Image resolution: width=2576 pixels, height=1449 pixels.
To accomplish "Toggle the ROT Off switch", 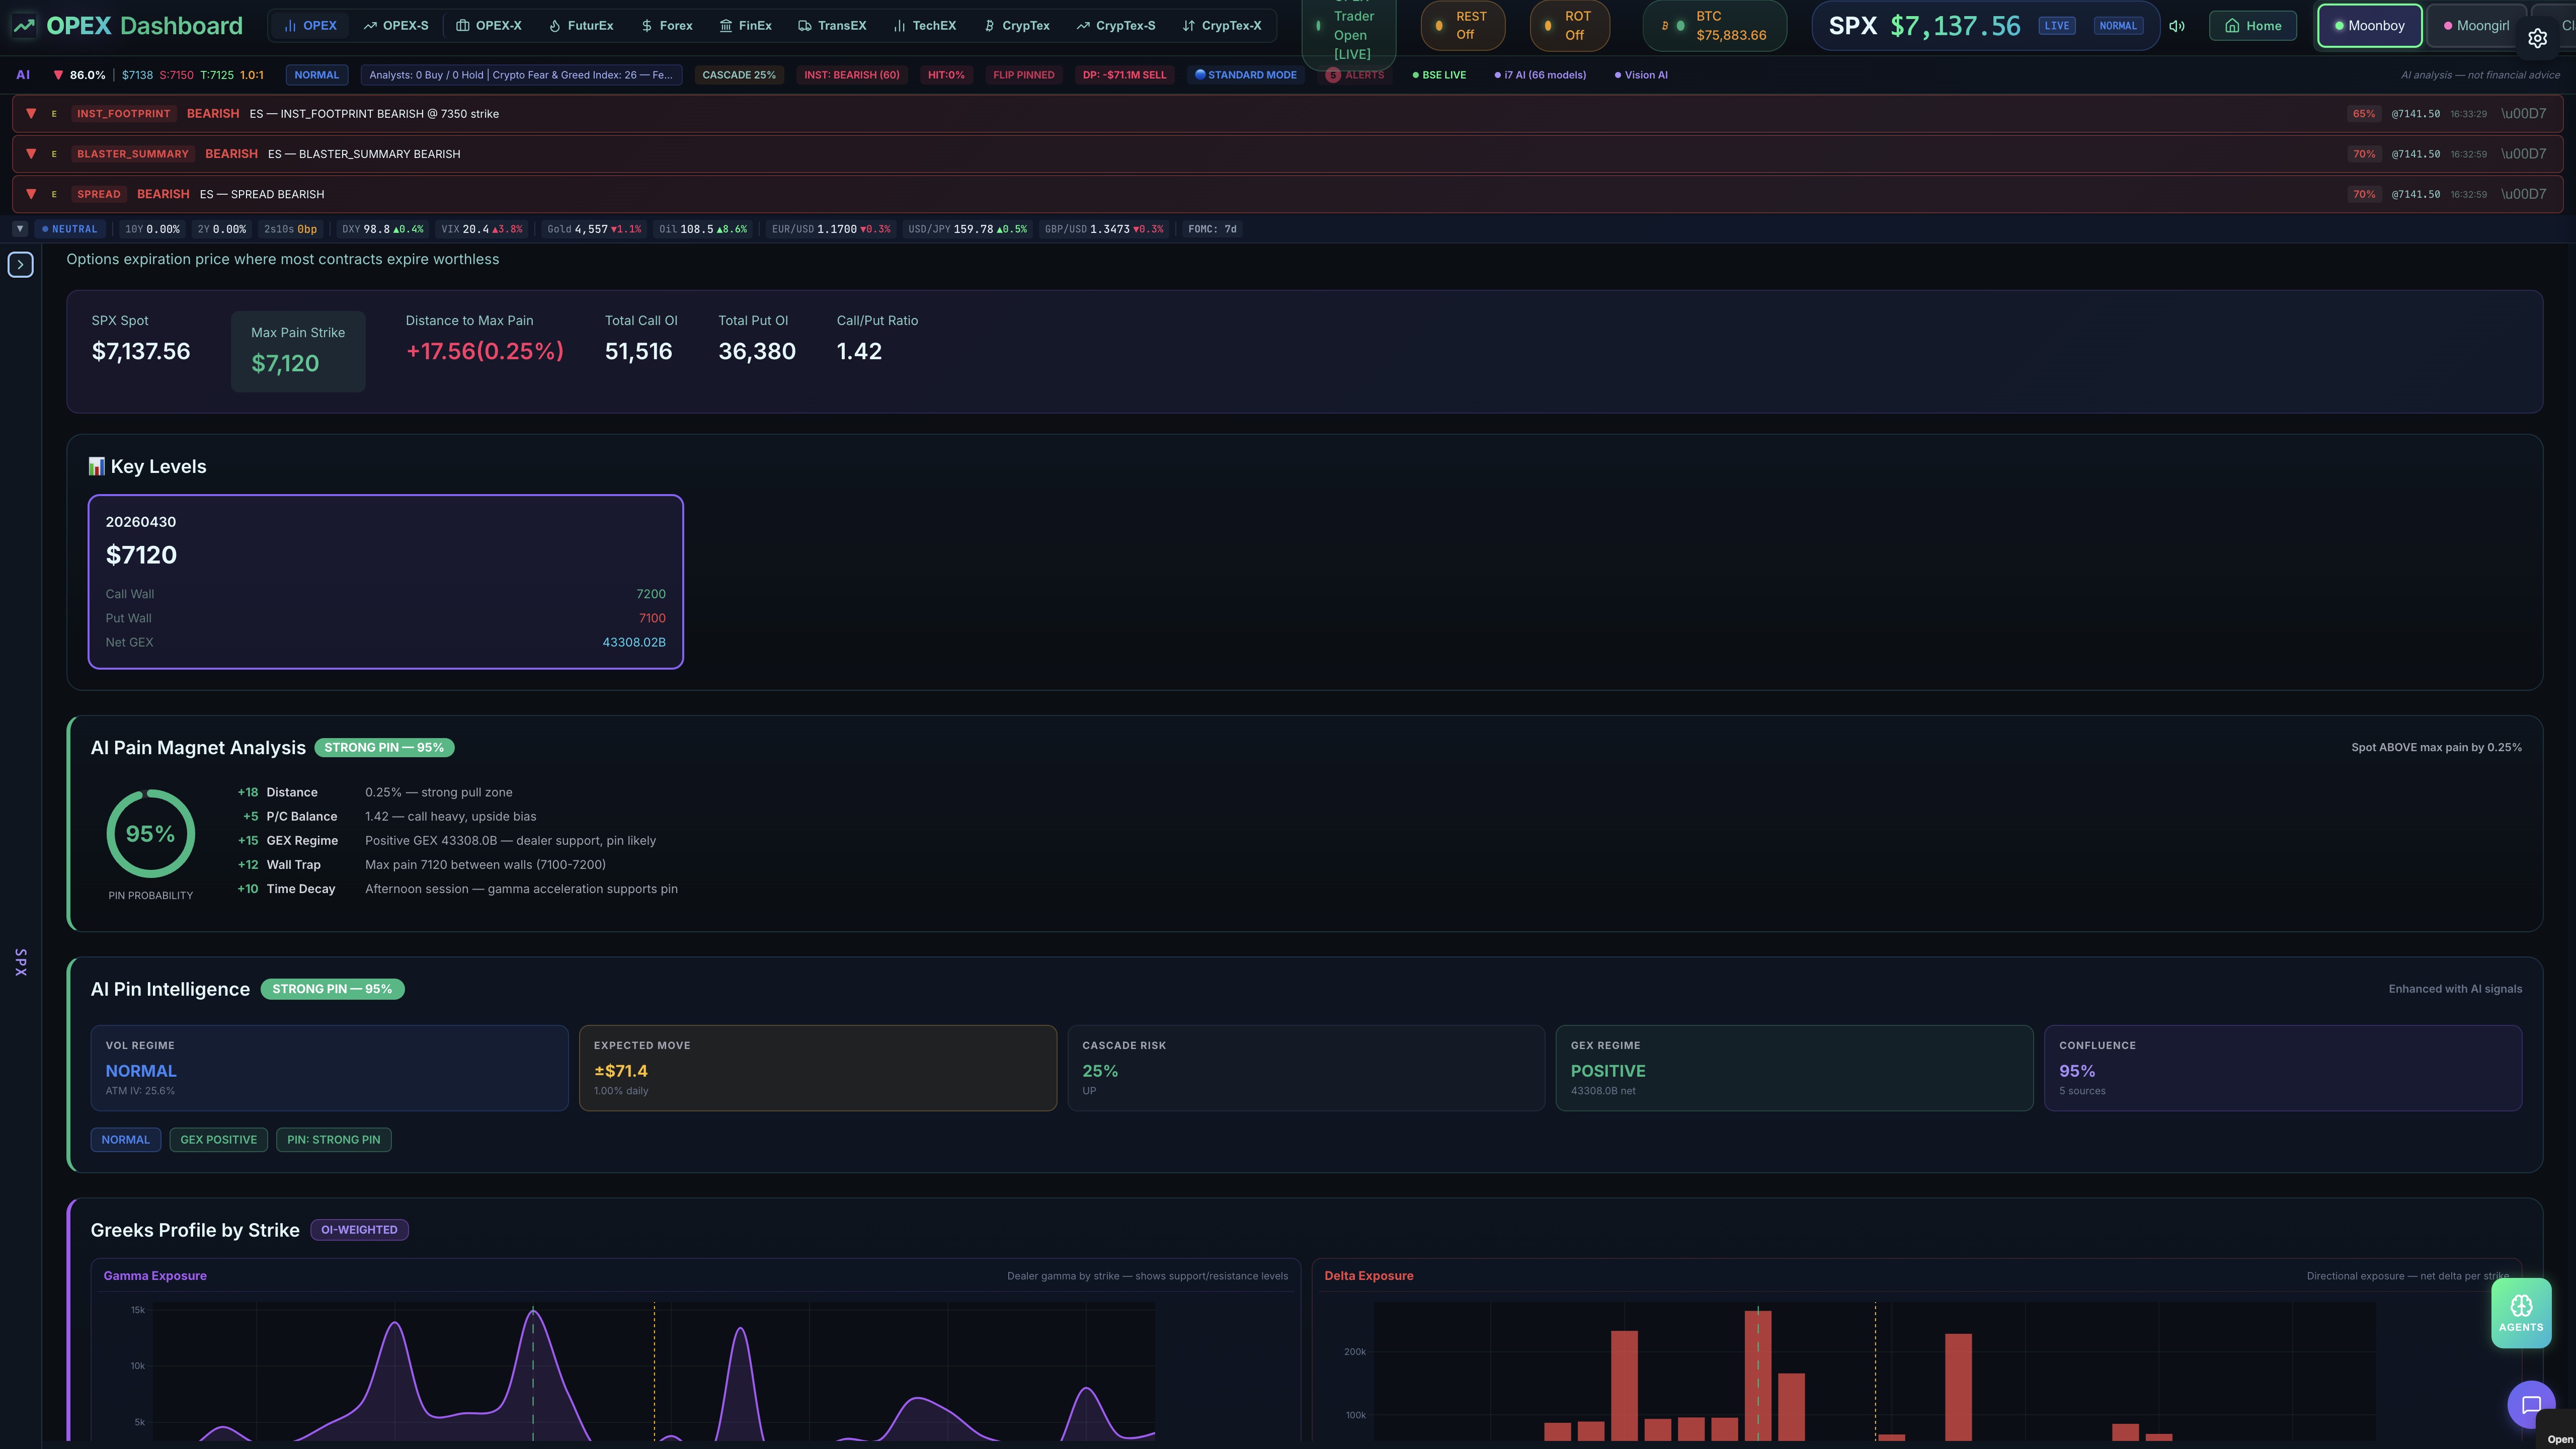I will (x=1570, y=26).
